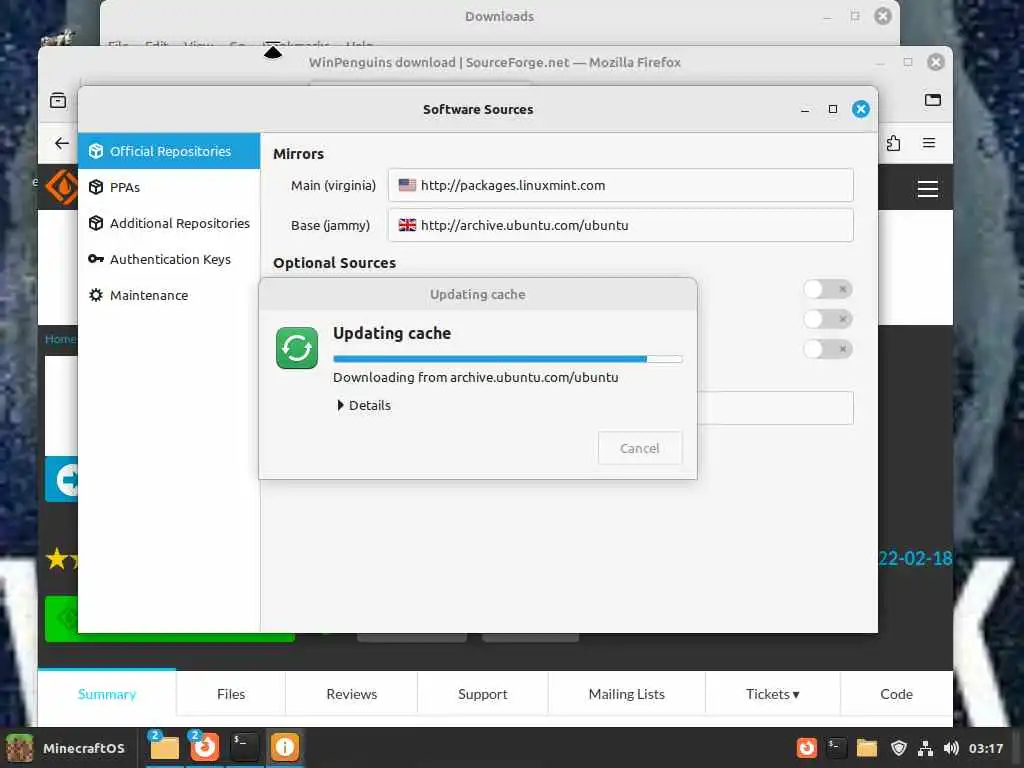This screenshot has width=1024, height=768.
Task: Click Firefox back arrow button
Action: pos(62,143)
